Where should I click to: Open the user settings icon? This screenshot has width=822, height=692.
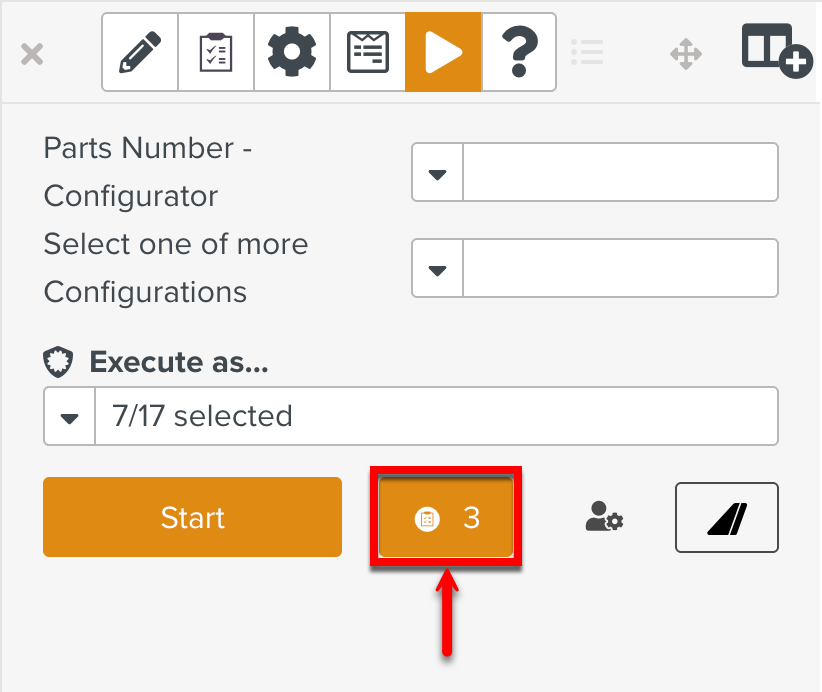click(x=604, y=518)
